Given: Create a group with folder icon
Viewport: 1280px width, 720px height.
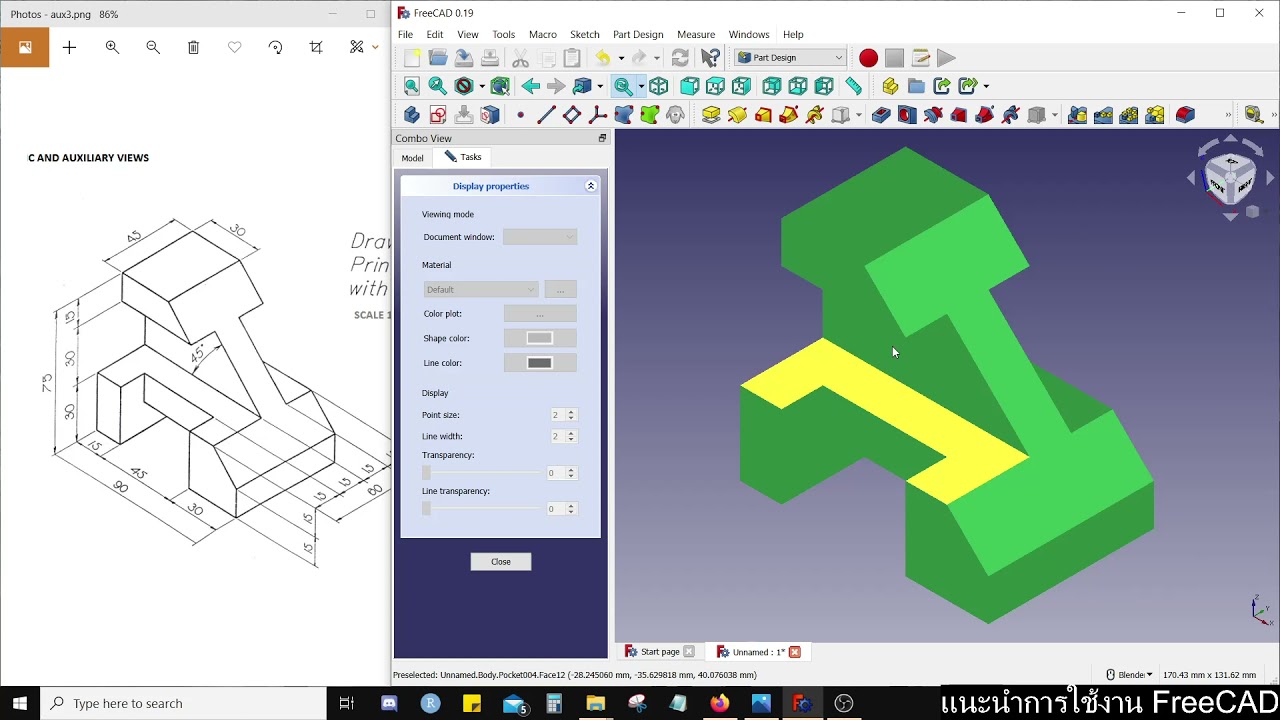Looking at the screenshot, I should 916,86.
